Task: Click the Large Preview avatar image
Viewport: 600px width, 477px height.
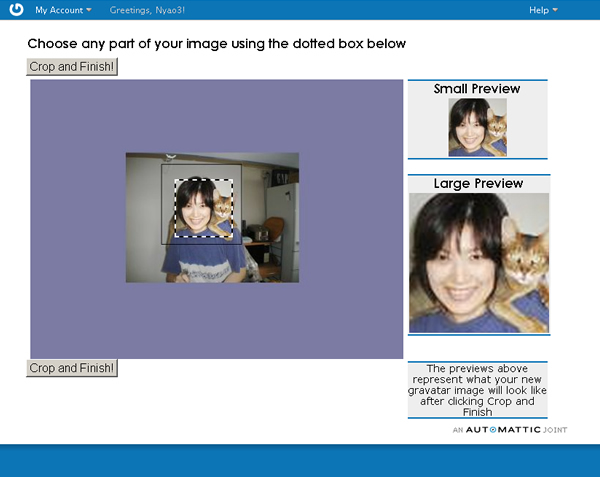Action: pos(478,262)
